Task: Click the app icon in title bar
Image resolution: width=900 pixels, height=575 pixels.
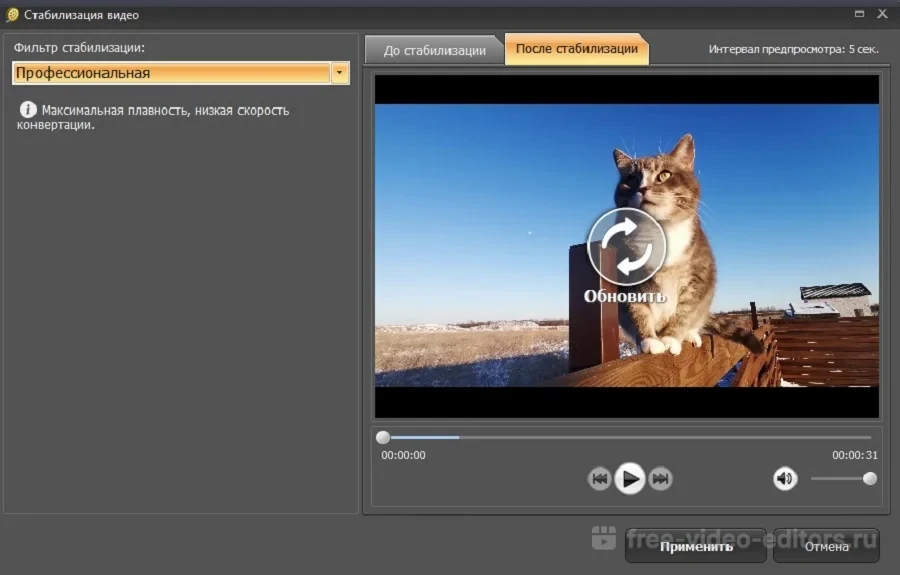Action: pyautogui.click(x=12, y=15)
